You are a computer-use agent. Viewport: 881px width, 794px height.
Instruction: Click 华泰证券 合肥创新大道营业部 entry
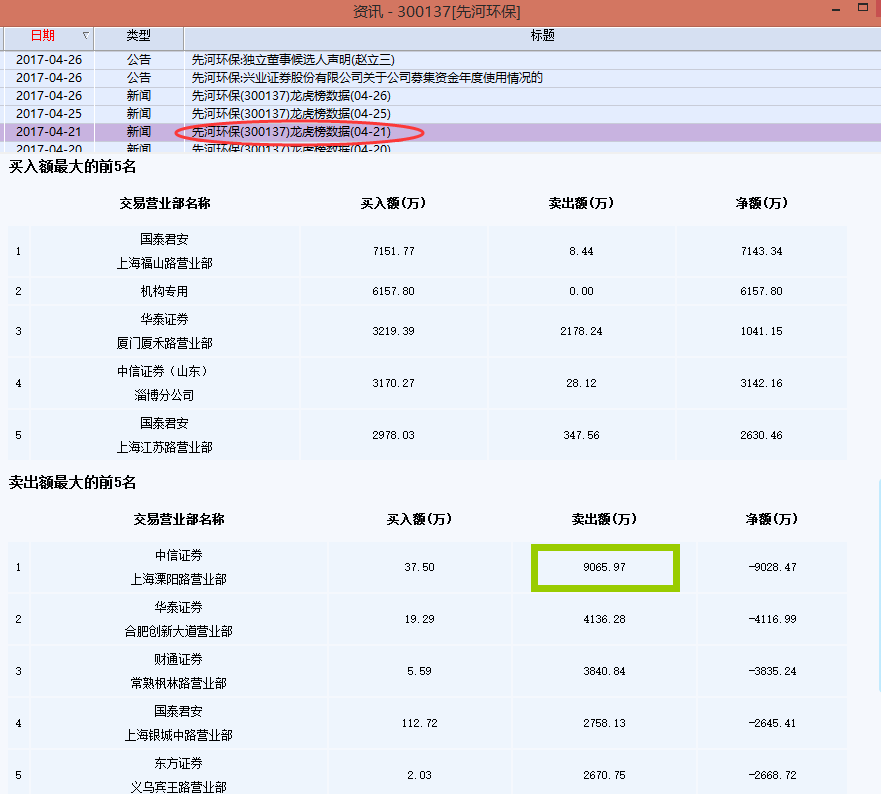(x=179, y=619)
